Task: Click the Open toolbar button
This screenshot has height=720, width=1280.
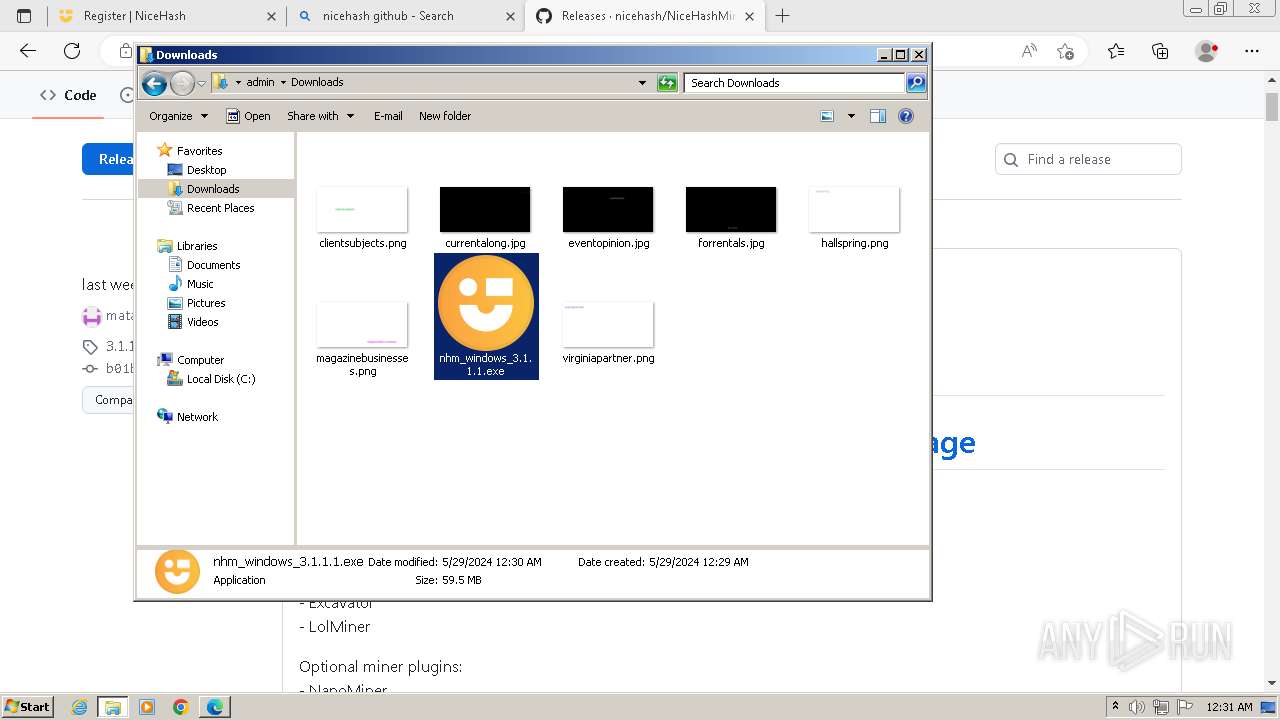Action: (x=248, y=116)
